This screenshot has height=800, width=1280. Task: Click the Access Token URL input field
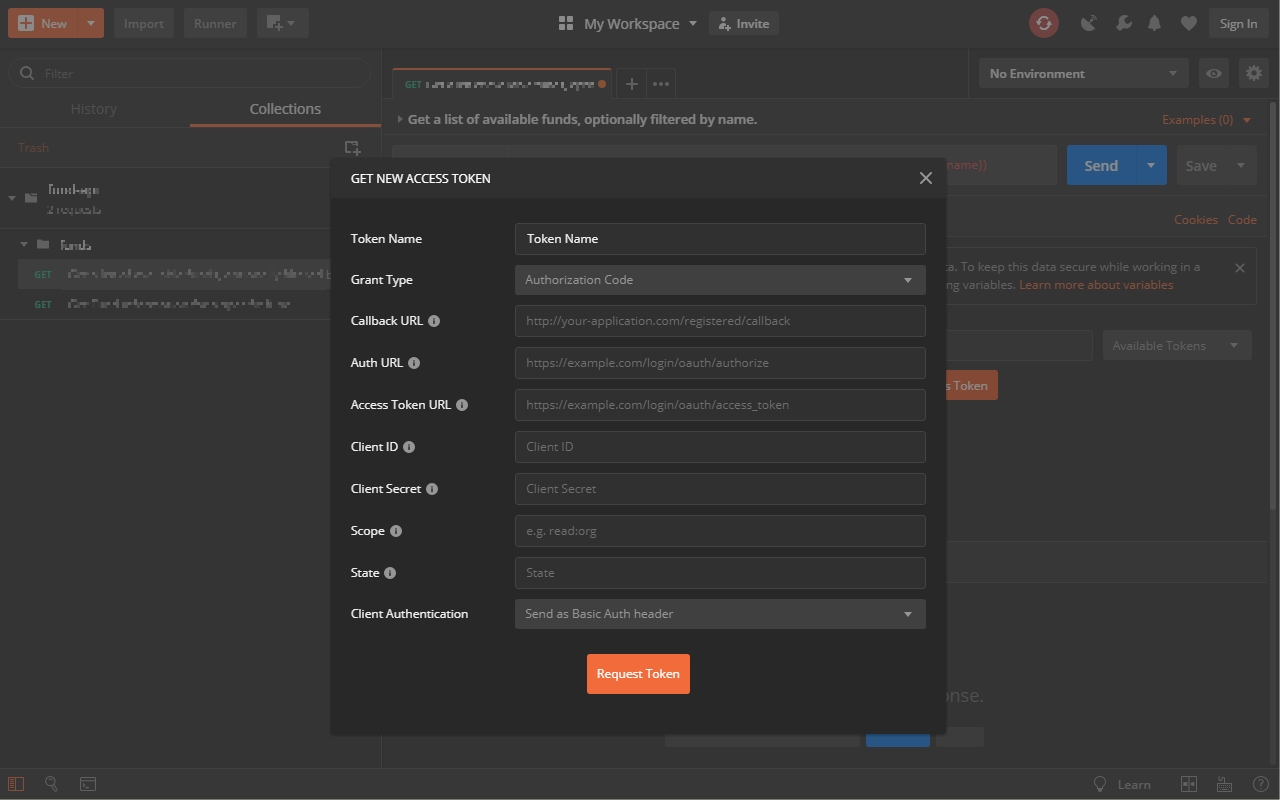click(720, 405)
